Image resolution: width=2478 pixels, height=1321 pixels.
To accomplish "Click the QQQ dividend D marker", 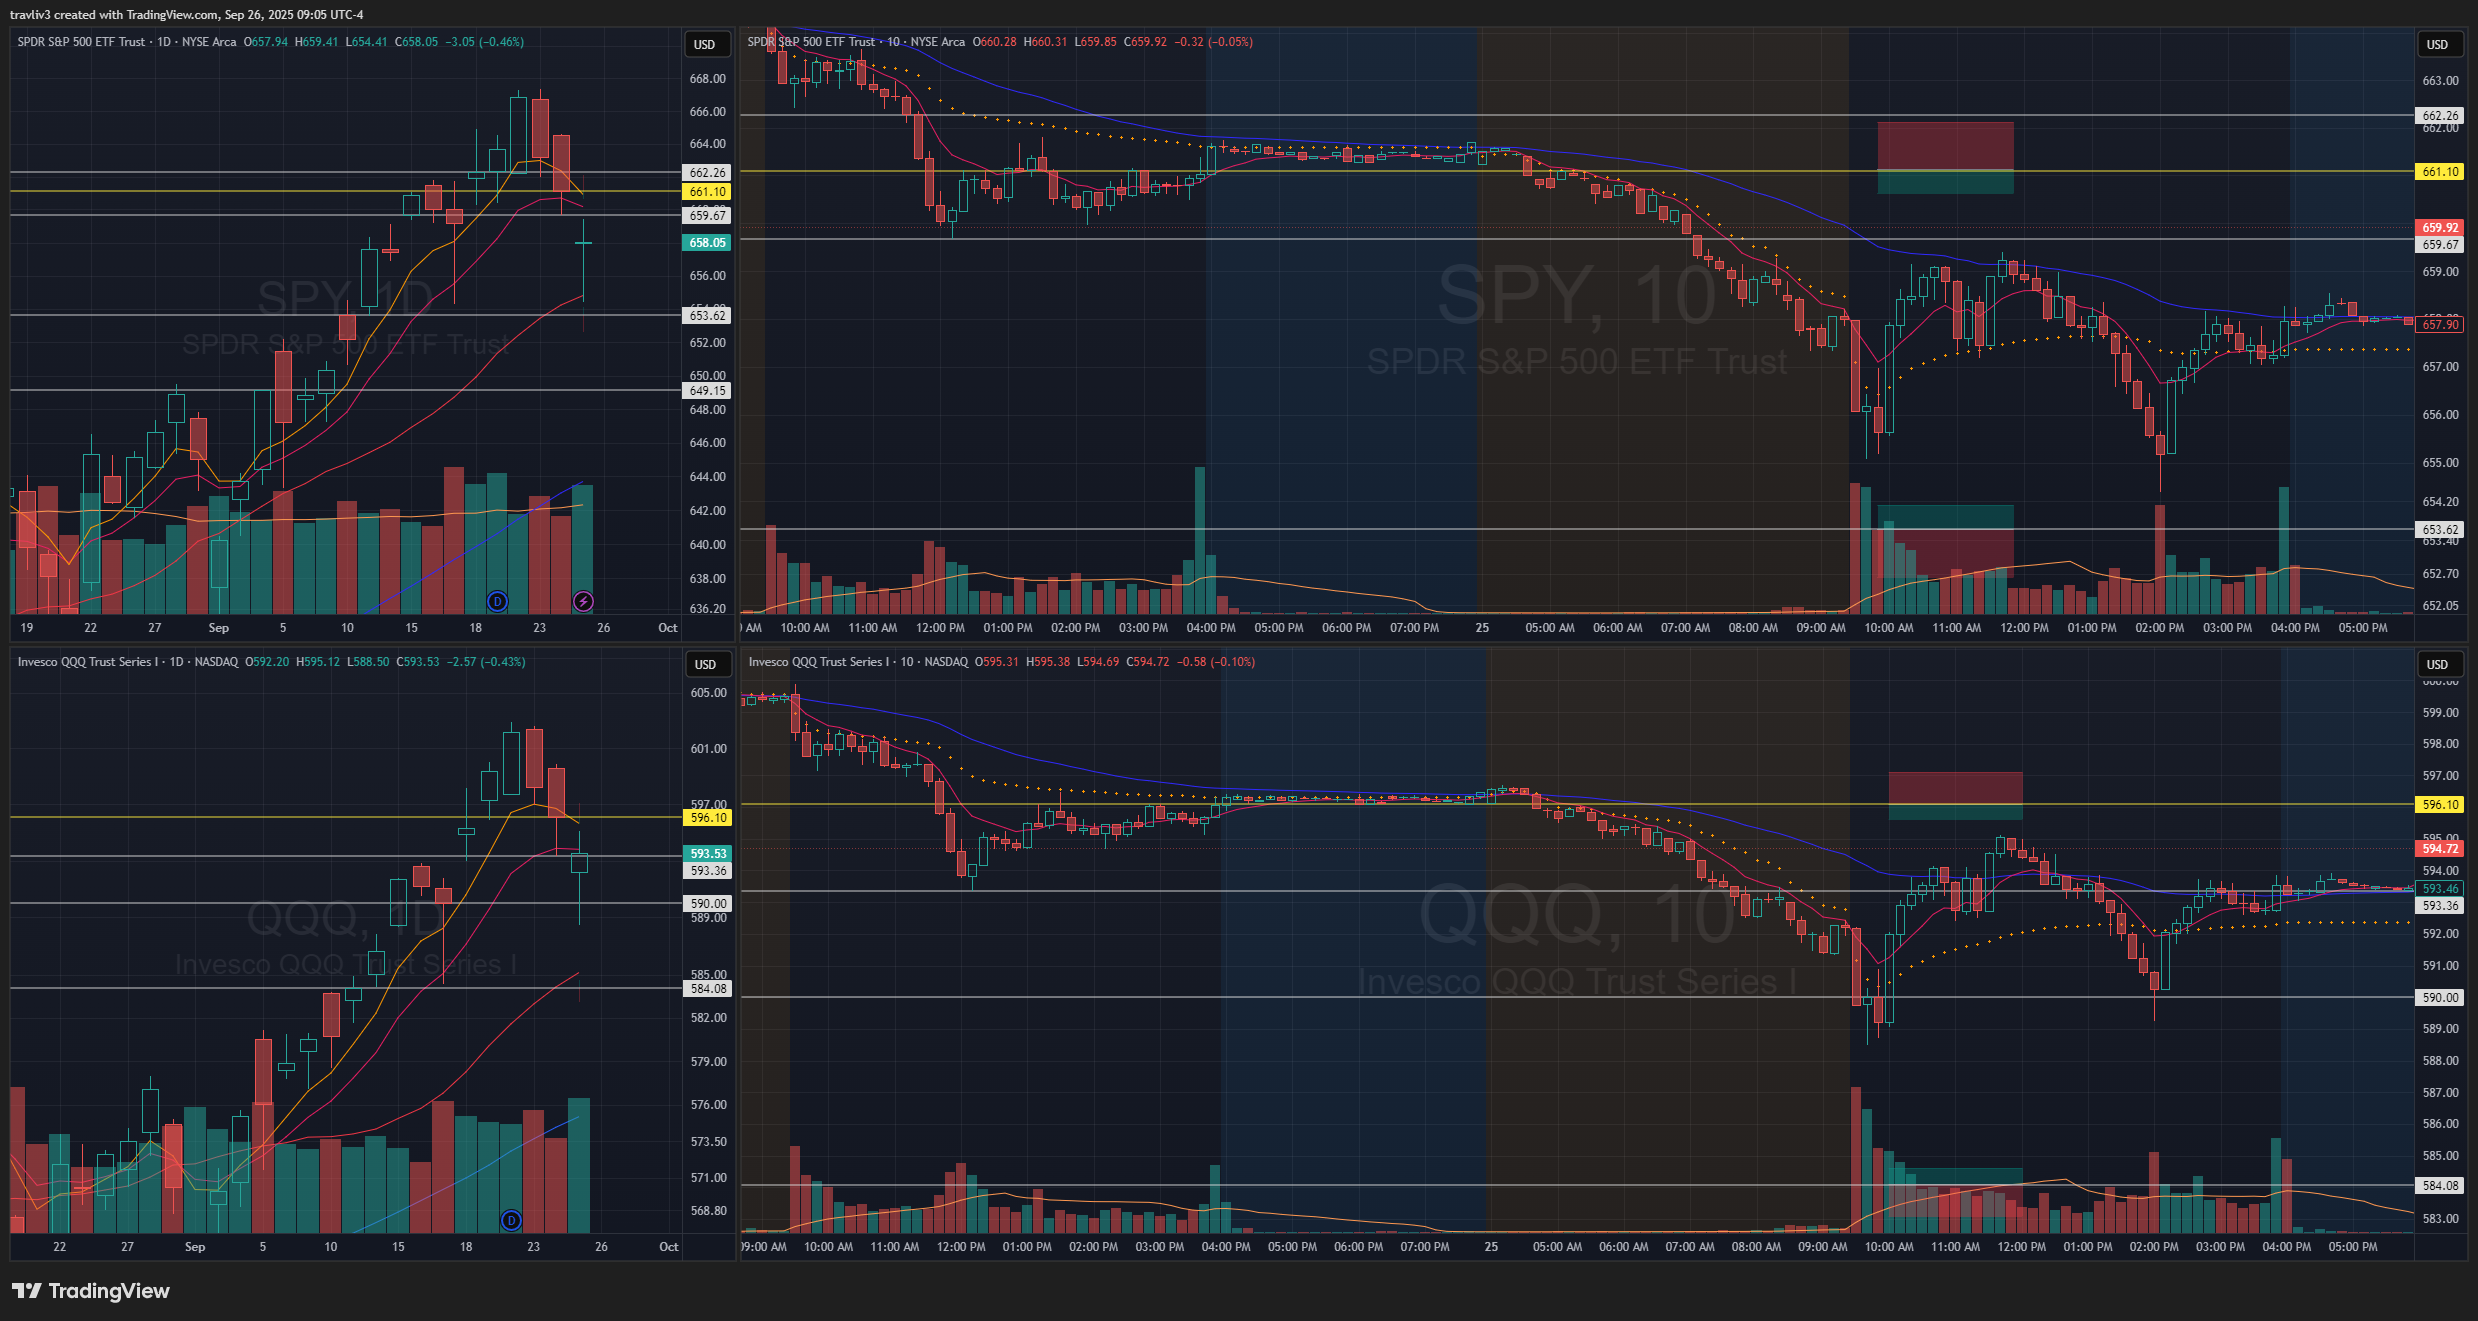I will pyautogui.click(x=511, y=1220).
